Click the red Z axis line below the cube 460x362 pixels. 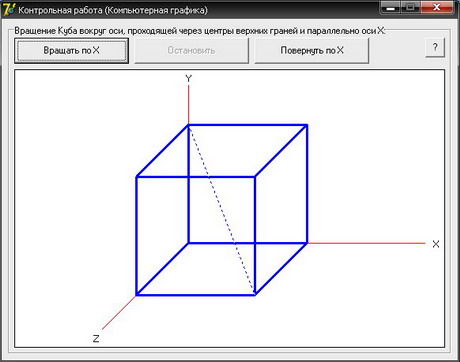click(x=119, y=312)
